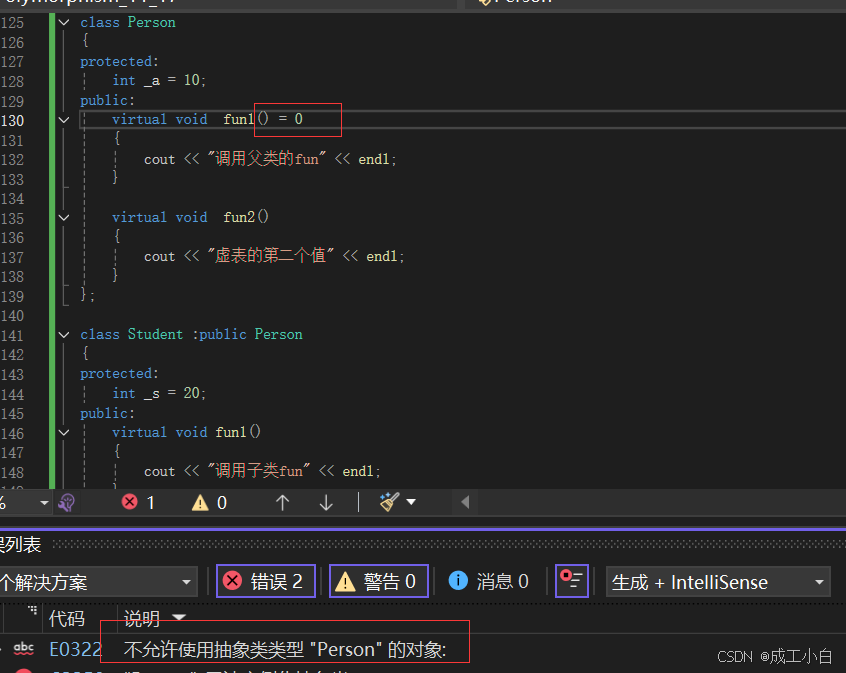Click the error list column grip icon
Image resolution: width=846 pixels, height=673 pixels.
point(32,610)
